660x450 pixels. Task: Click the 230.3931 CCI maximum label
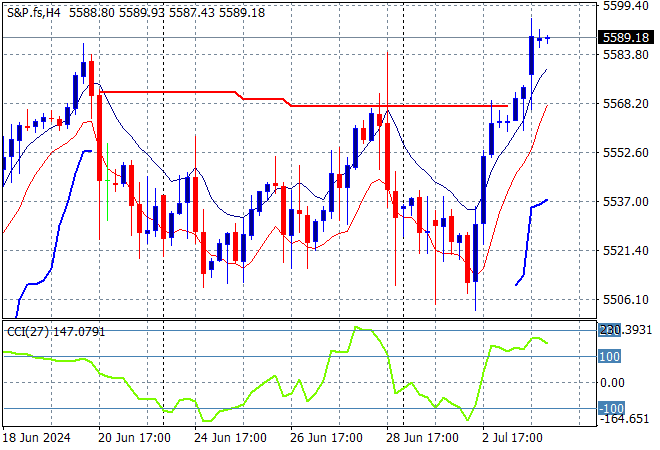click(x=626, y=329)
